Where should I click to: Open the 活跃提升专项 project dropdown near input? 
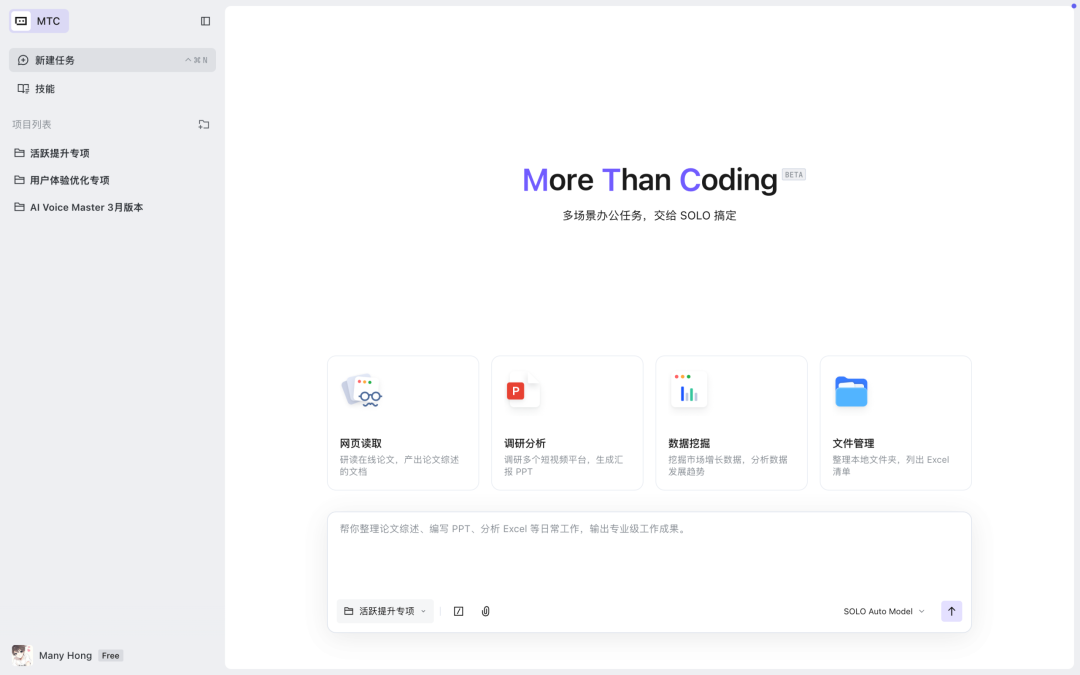385,611
